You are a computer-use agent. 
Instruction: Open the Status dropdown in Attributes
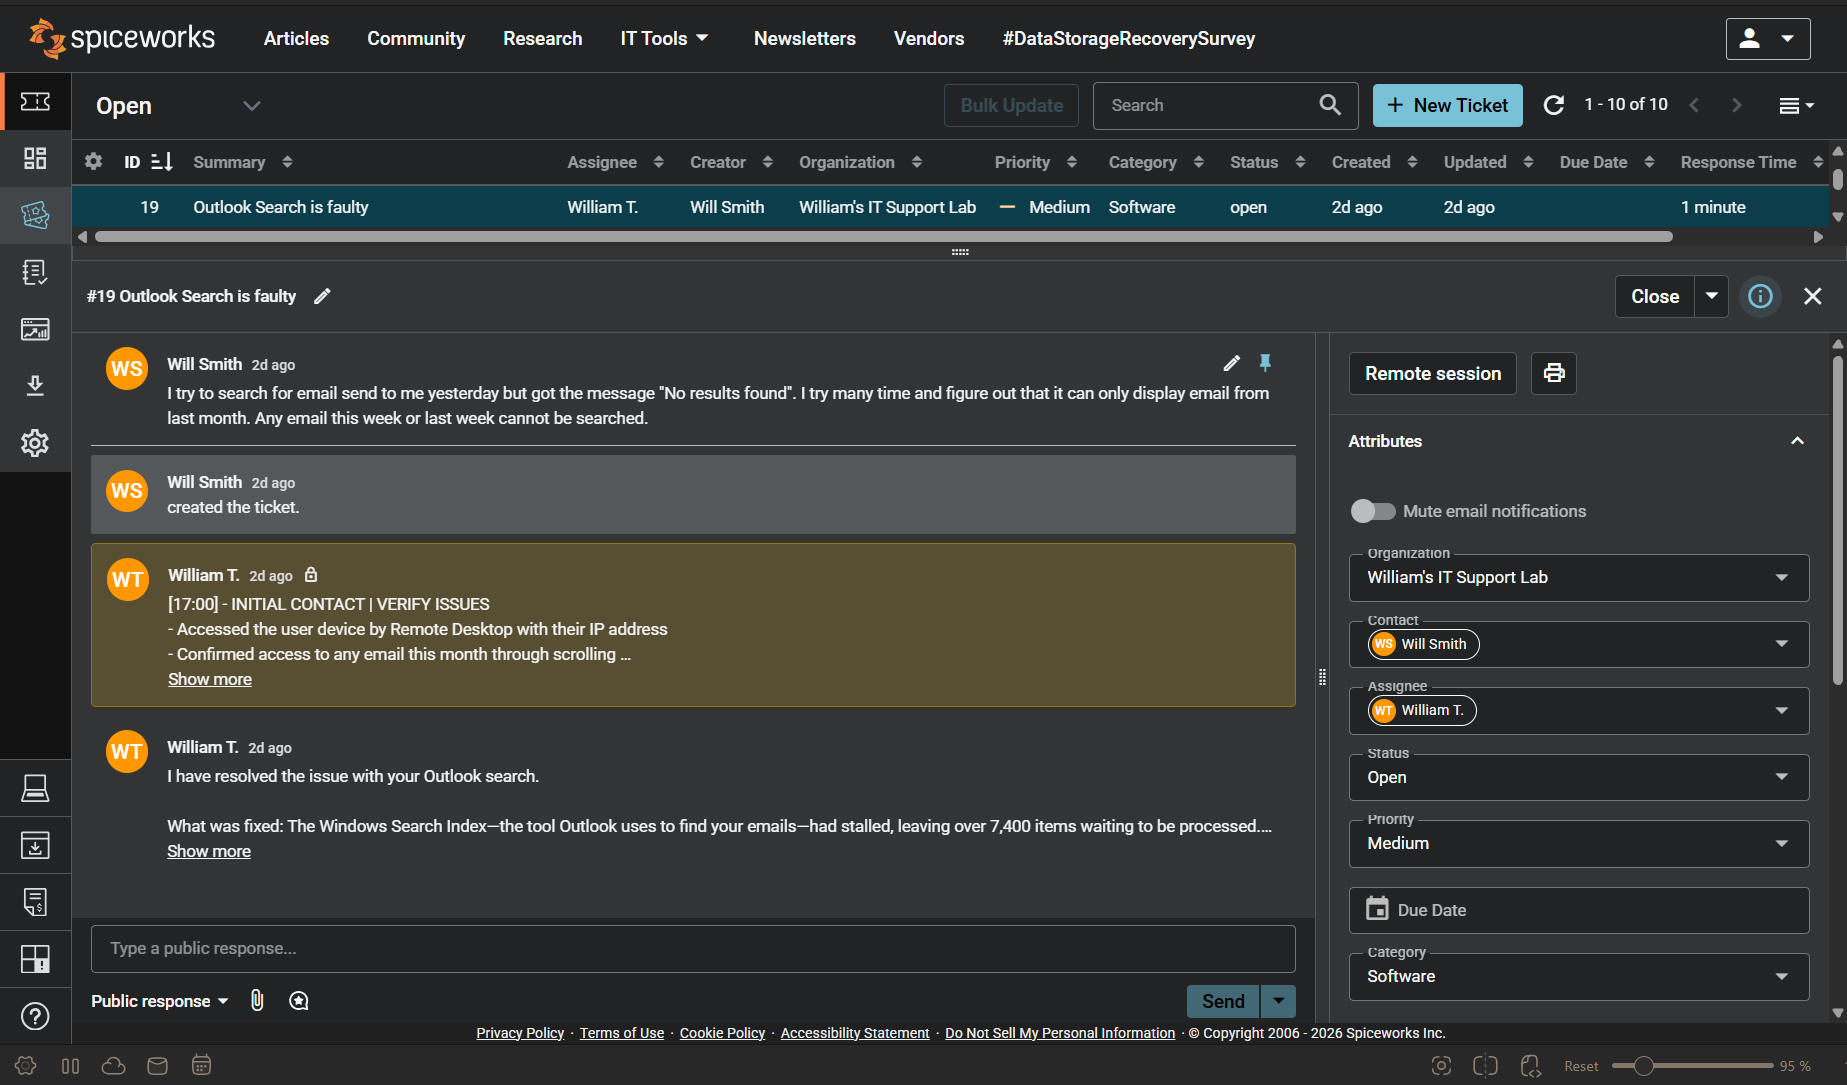tap(1578, 777)
